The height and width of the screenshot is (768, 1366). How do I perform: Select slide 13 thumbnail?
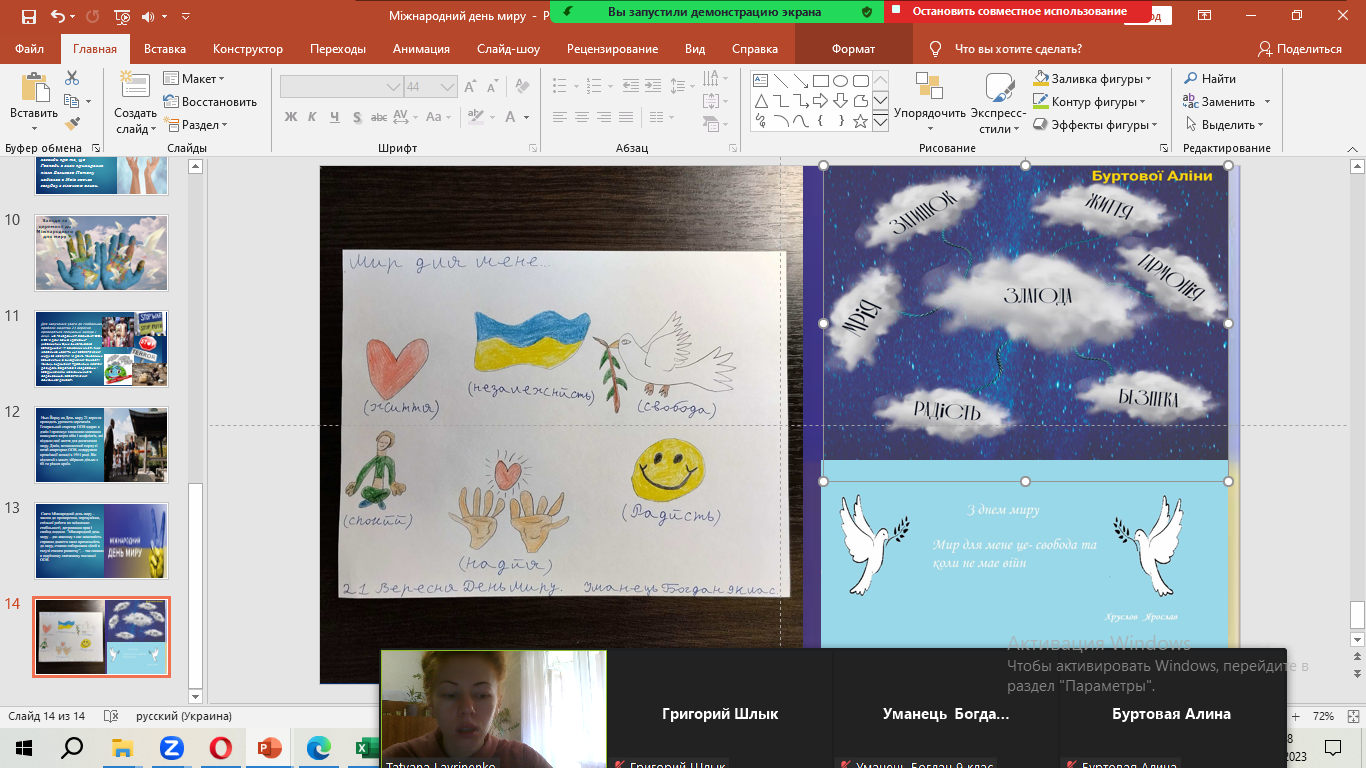pos(102,541)
